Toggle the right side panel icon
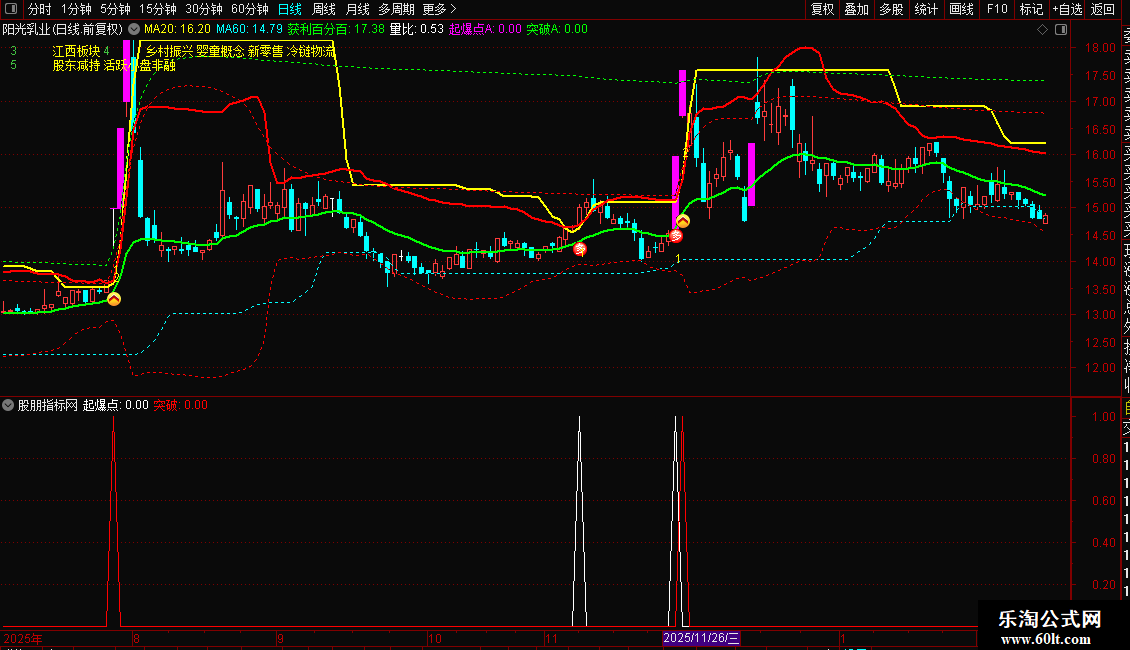Viewport: 1130px width, 650px height. click(x=1061, y=29)
